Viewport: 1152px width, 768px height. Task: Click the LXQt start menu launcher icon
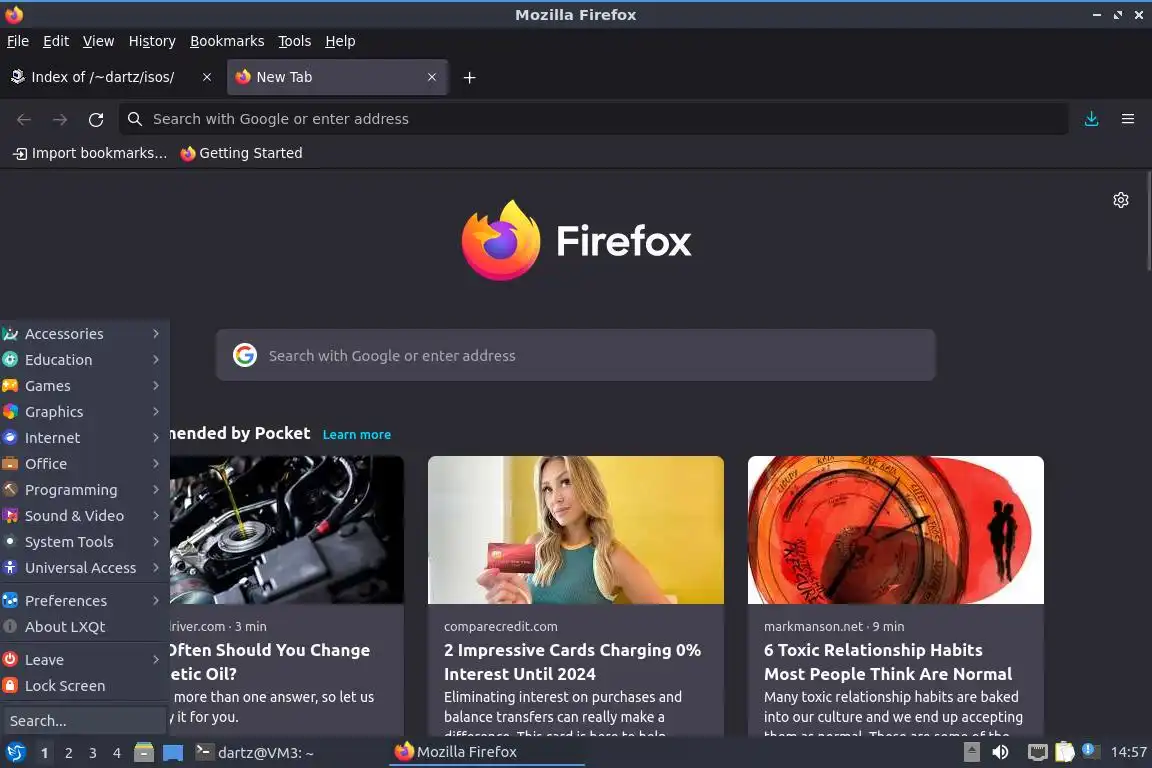[15, 752]
